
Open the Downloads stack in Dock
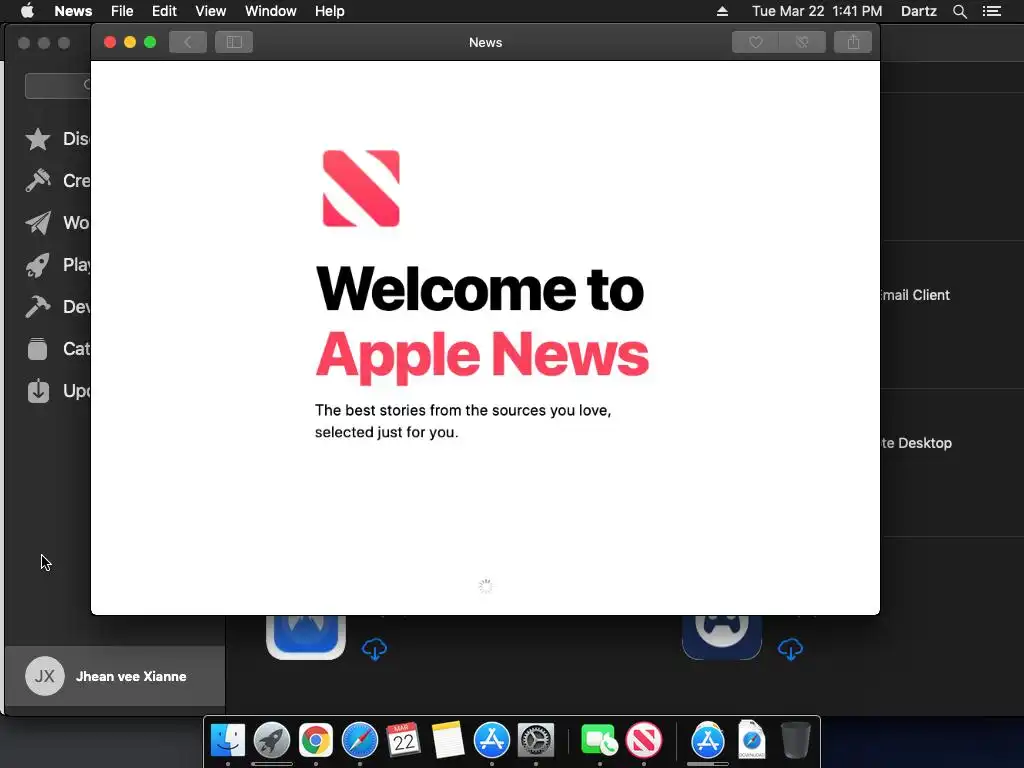point(752,739)
